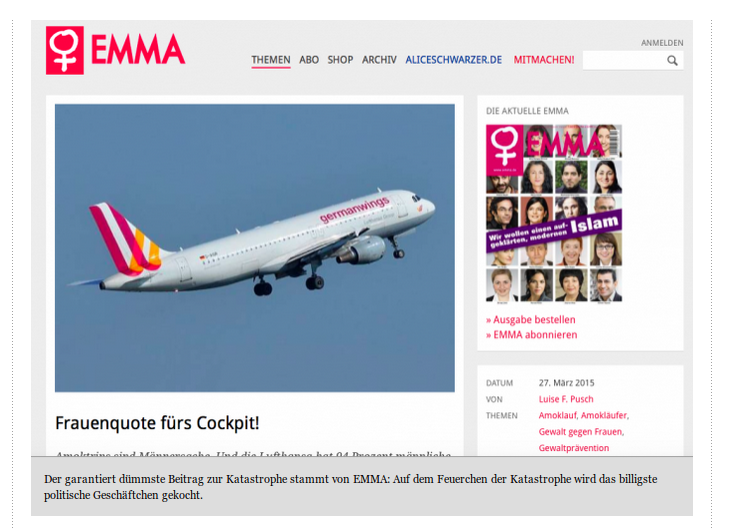
Task: Click the ANMELDEN login link
Action: (x=662, y=43)
